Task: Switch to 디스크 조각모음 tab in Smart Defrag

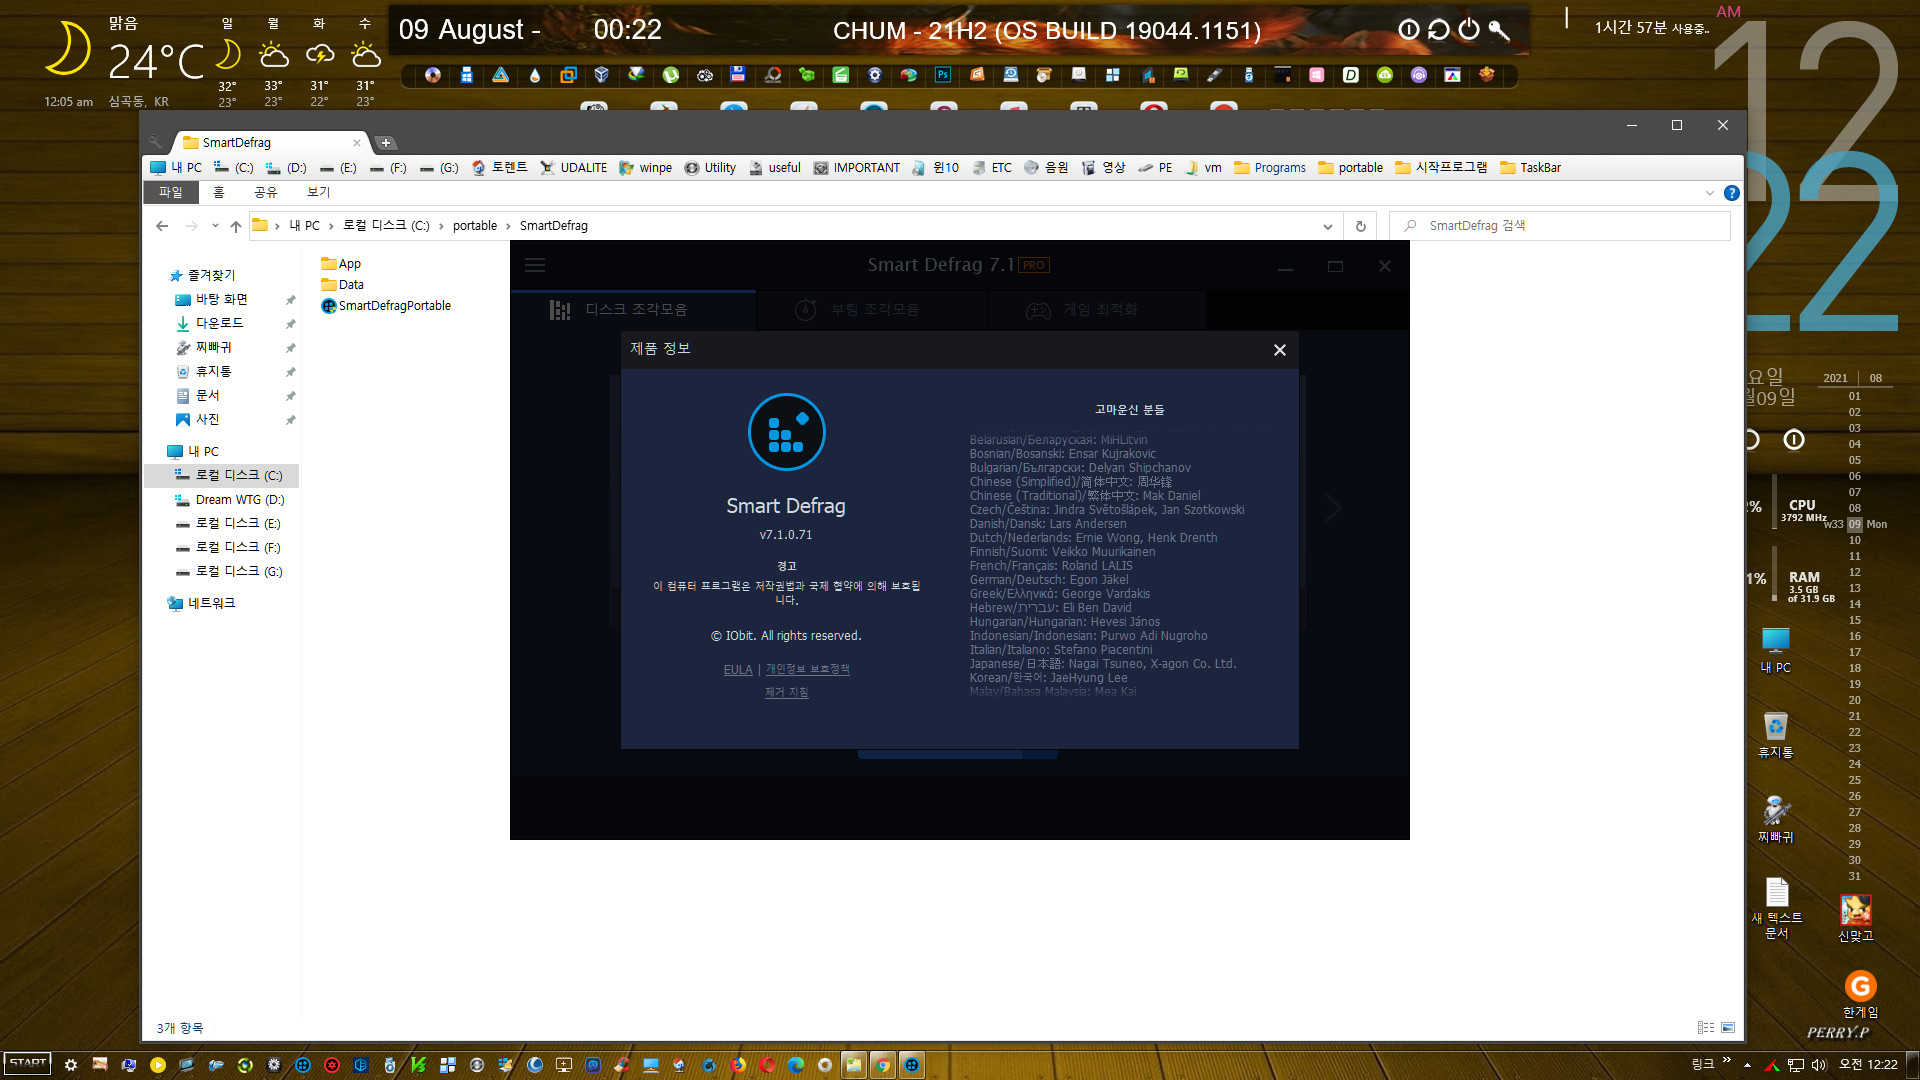Action: click(633, 310)
